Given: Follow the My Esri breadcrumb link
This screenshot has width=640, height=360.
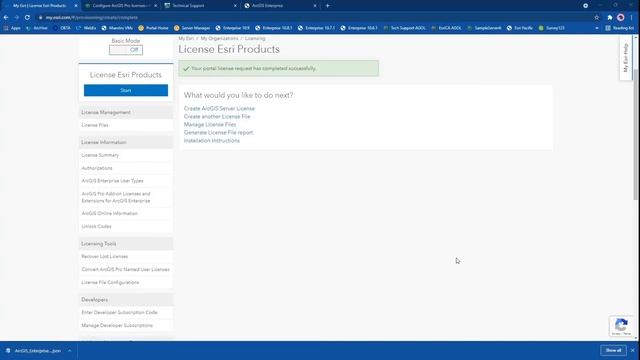Looking at the screenshot, I should tap(186, 38).
